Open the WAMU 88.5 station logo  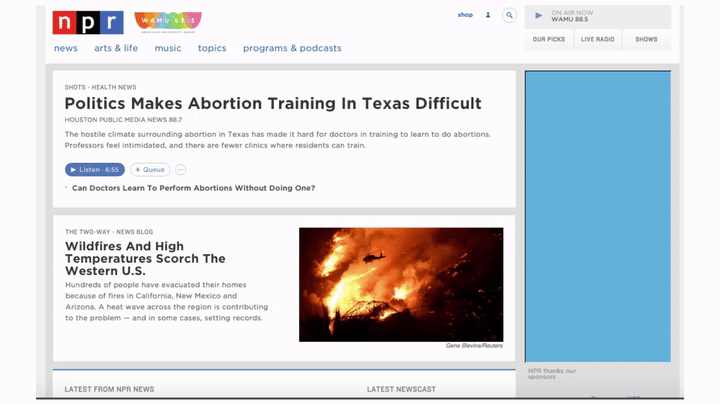(x=168, y=21)
